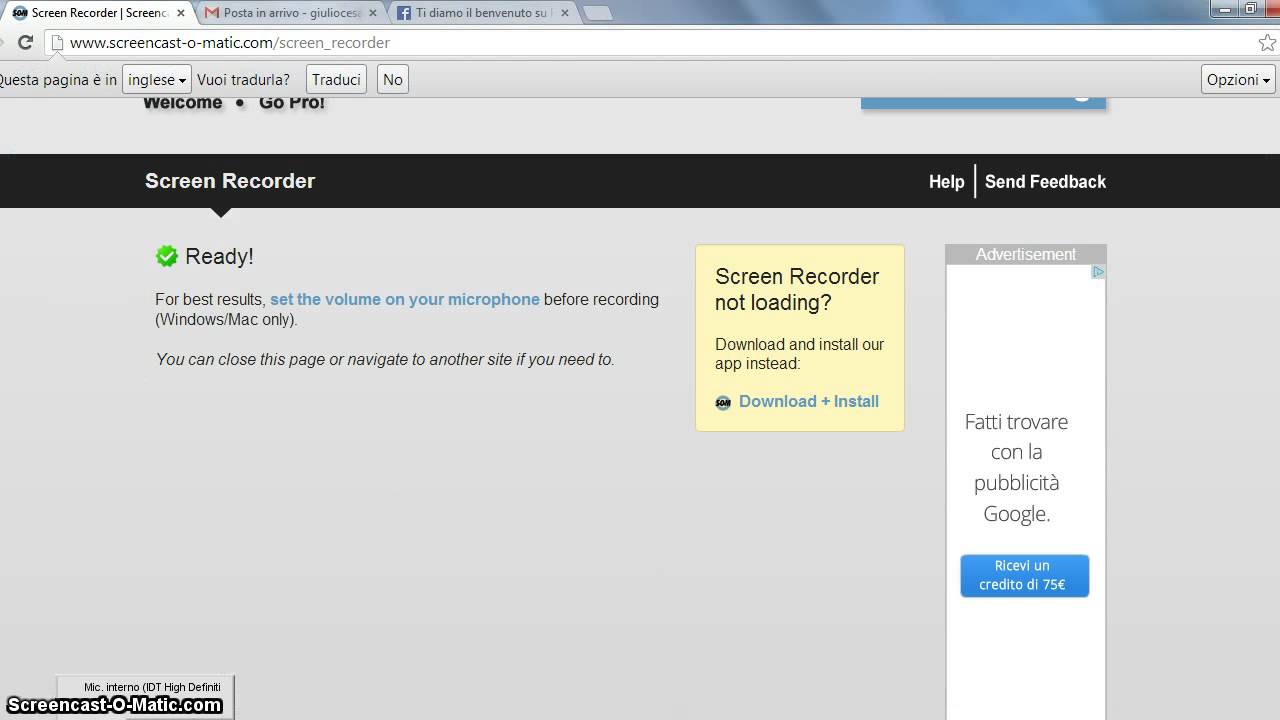Click the Advertisement label
This screenshot has width=1280, height=720.
1026,254
